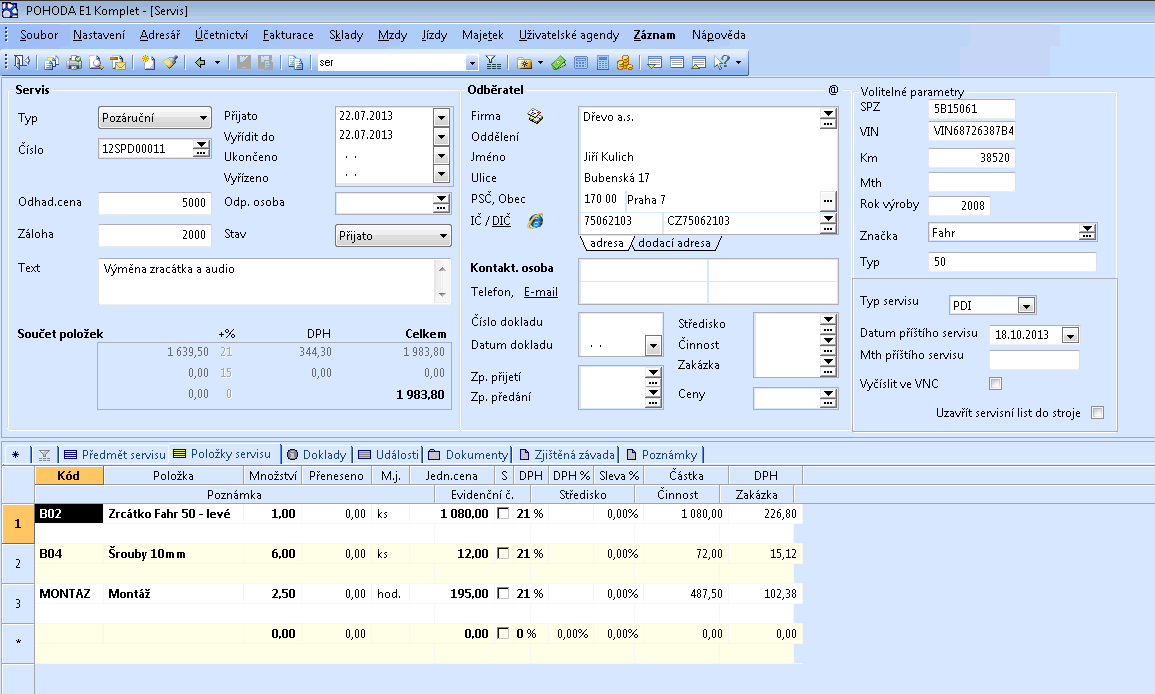The height and width of the screenshot is (694, 1155).
Task: Click the funnel icon left of tabs
Action: tap(44, 455)
